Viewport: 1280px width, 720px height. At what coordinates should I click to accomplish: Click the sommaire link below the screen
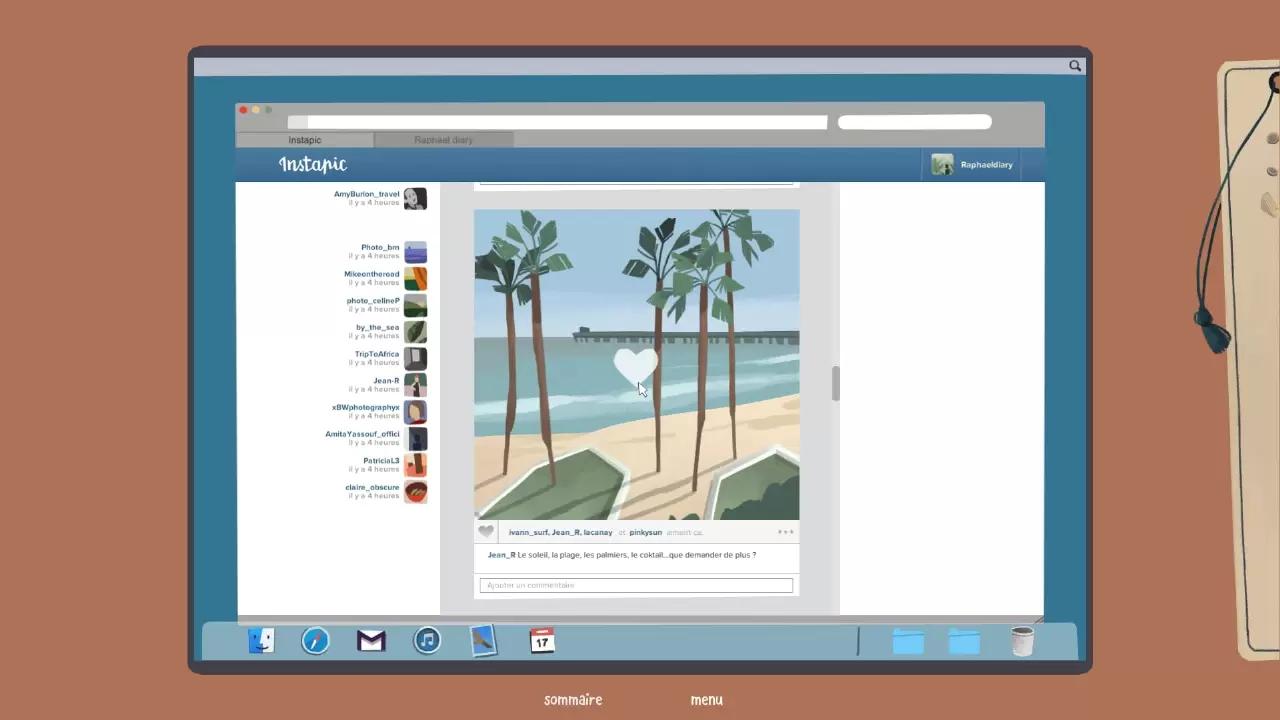point(573,700)
